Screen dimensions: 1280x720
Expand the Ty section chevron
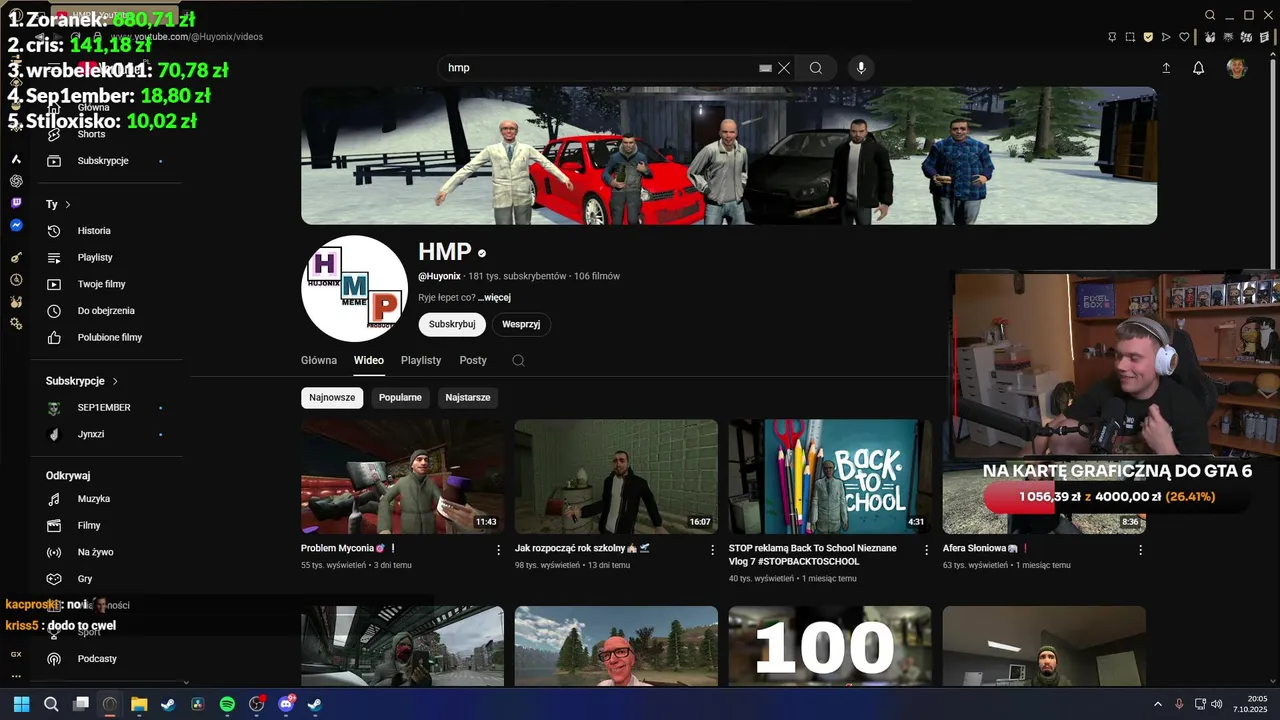click(68, 205)
